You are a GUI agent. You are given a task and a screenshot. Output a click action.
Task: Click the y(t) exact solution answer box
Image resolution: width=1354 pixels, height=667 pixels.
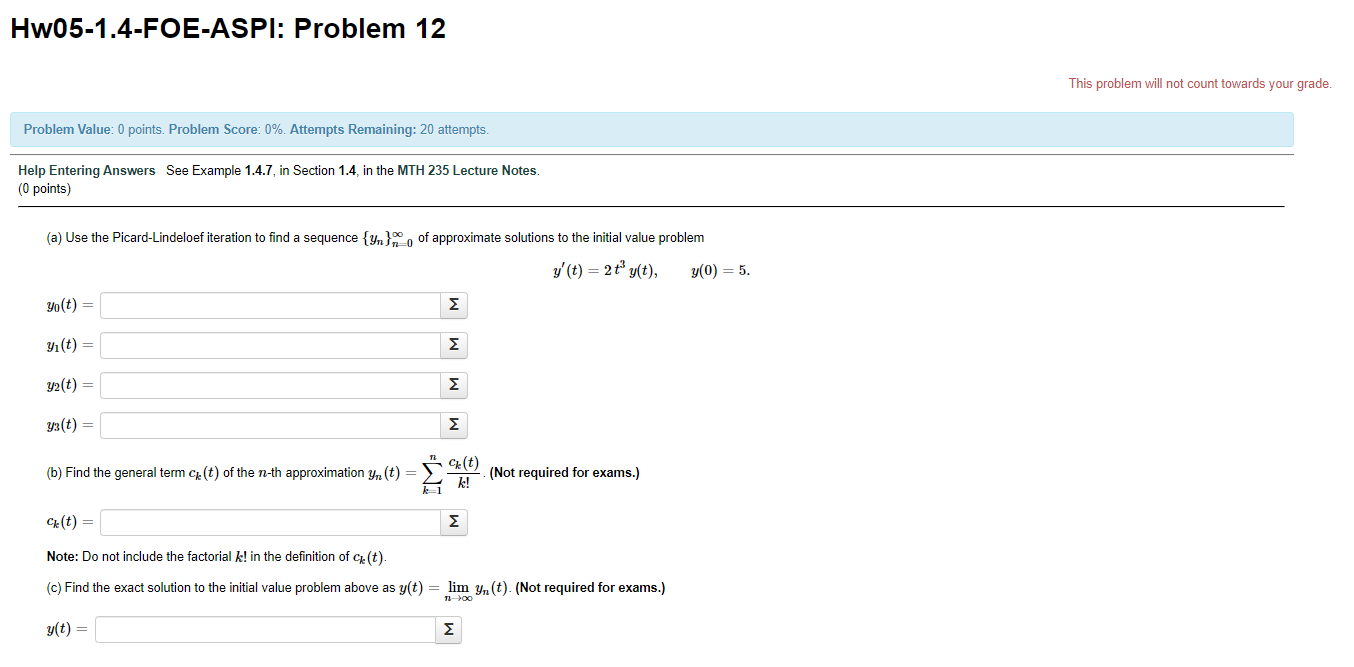click(264, 629)
